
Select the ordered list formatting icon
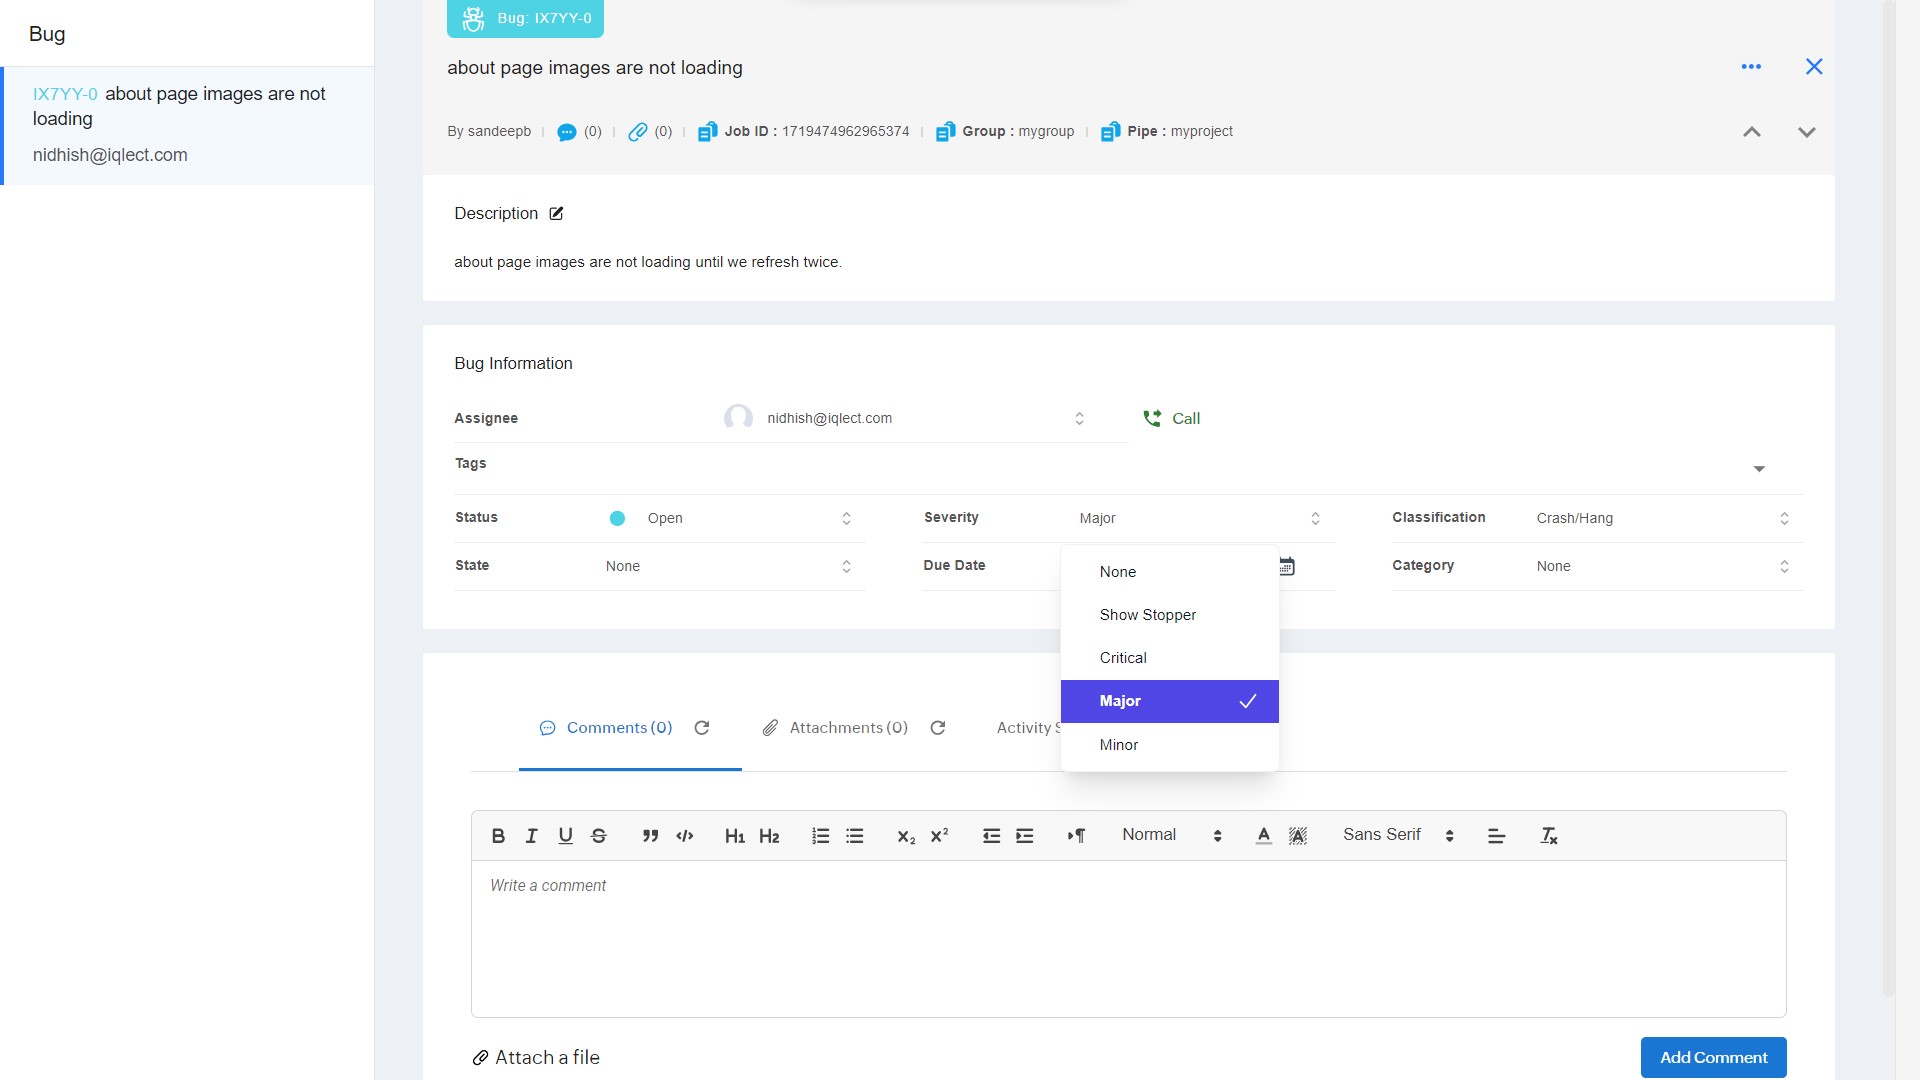click(820, 833)
